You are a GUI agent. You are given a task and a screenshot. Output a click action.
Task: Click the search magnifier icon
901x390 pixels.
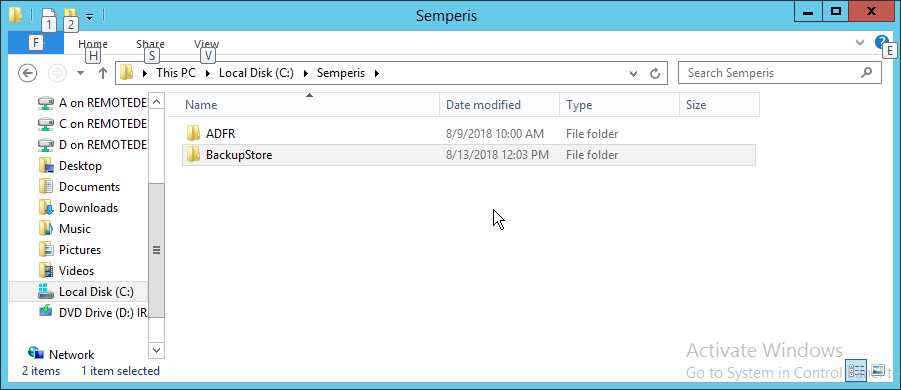[x=867, y=73]
